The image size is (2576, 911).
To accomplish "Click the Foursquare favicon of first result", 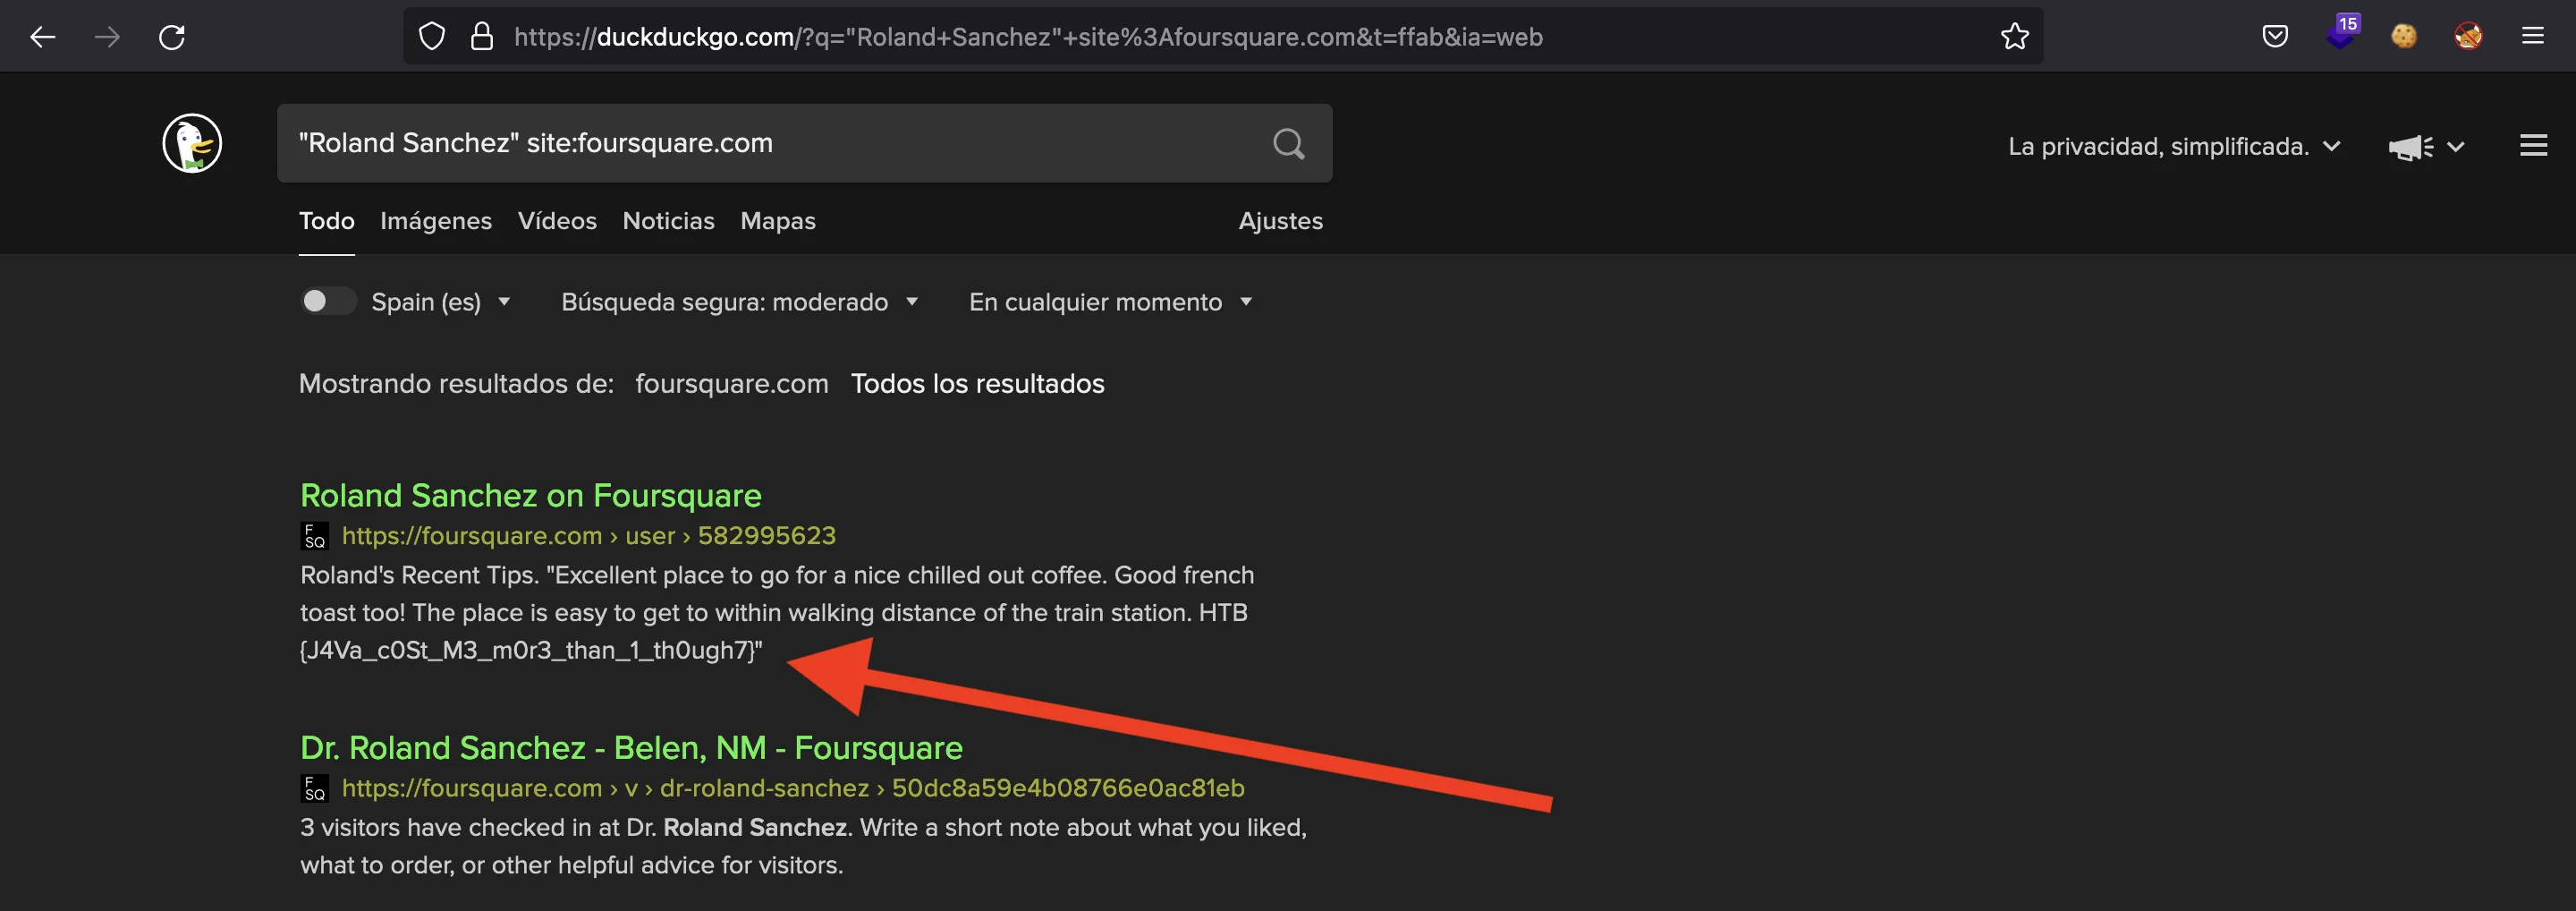I will pyautogui.click(x=314, y=536).
